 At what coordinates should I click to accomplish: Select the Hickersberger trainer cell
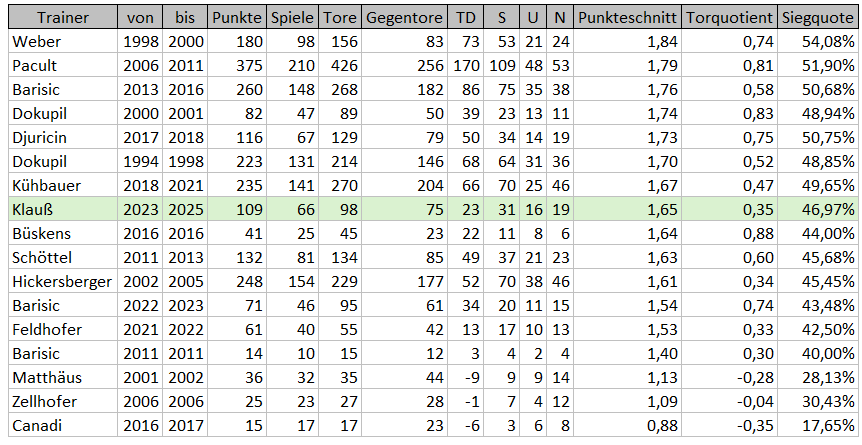[63, 281]
